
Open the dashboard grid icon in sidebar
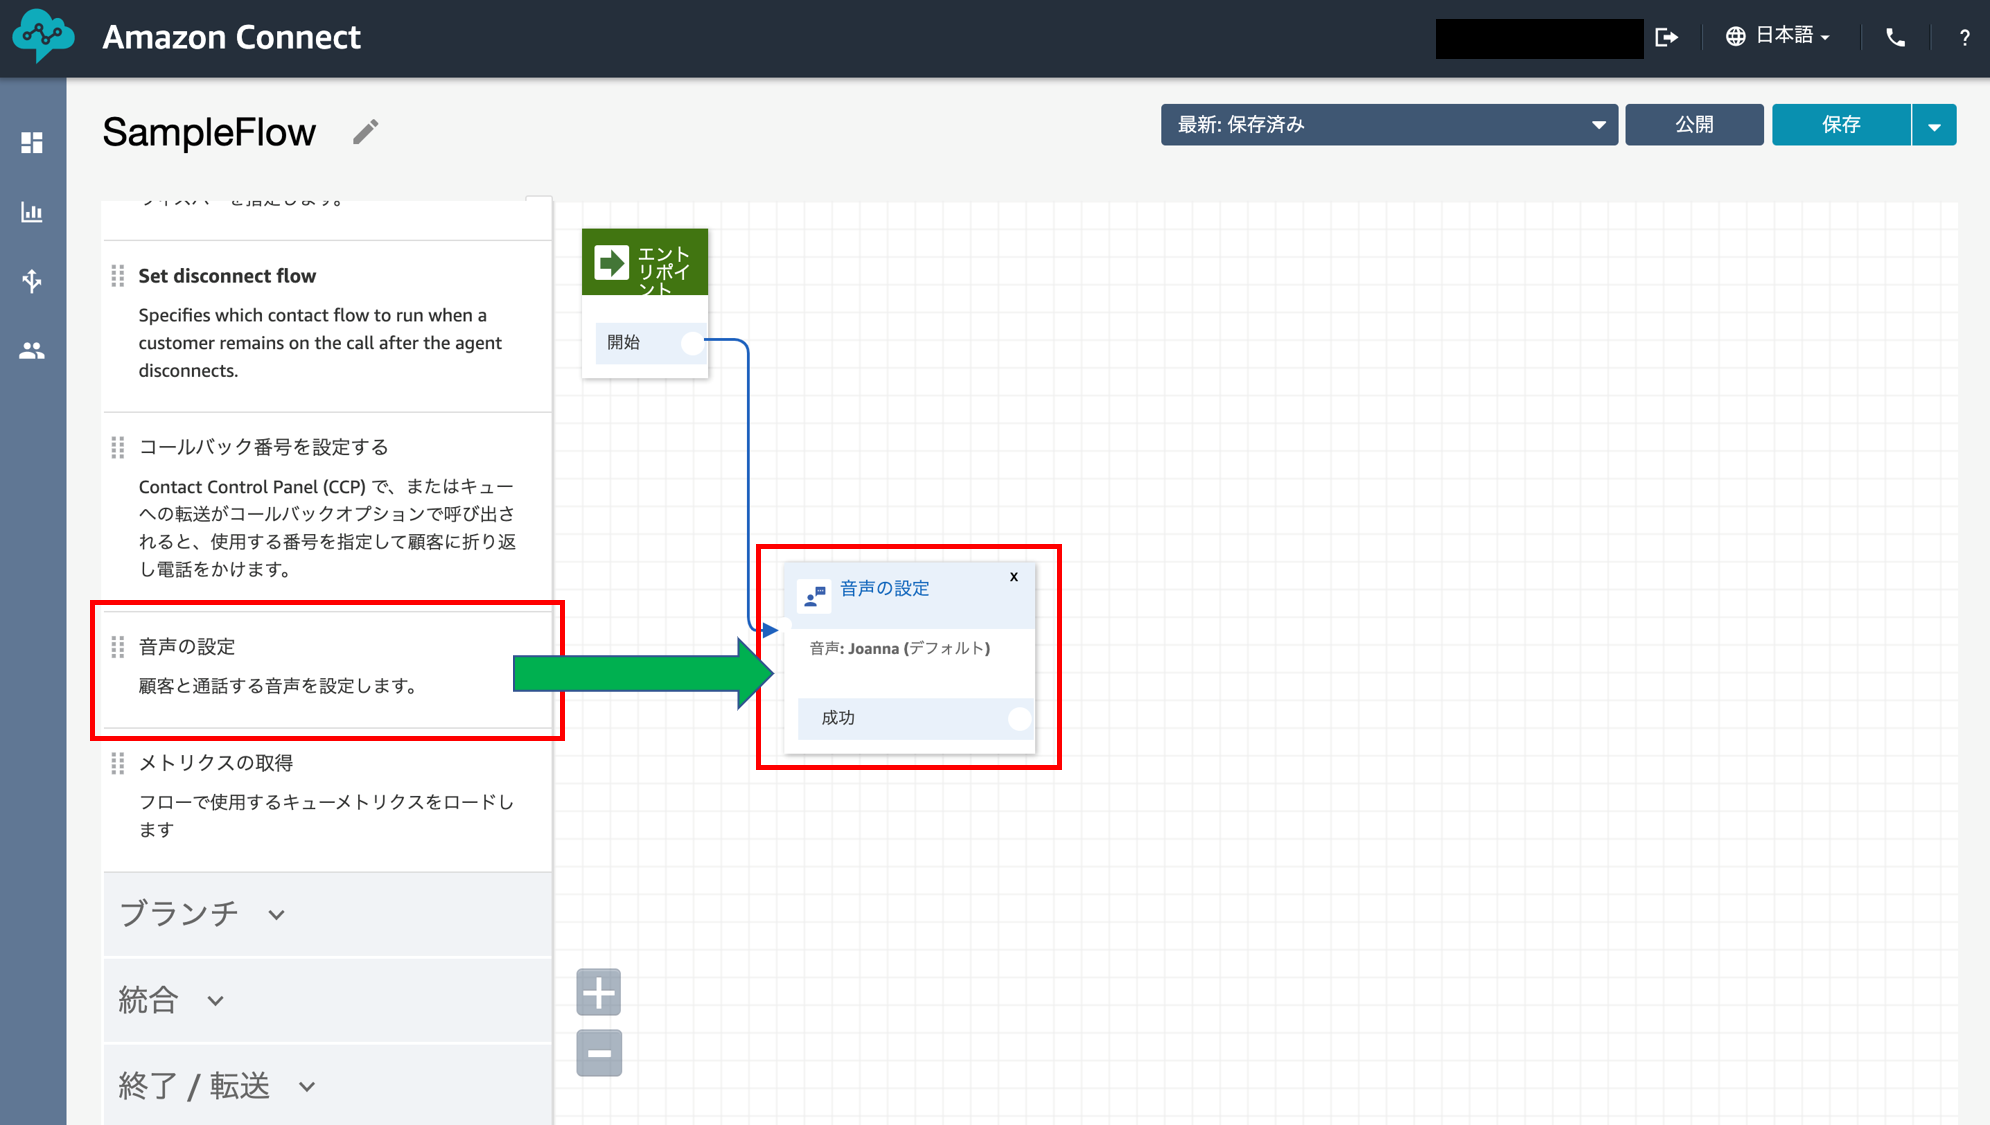pos(32,143)
